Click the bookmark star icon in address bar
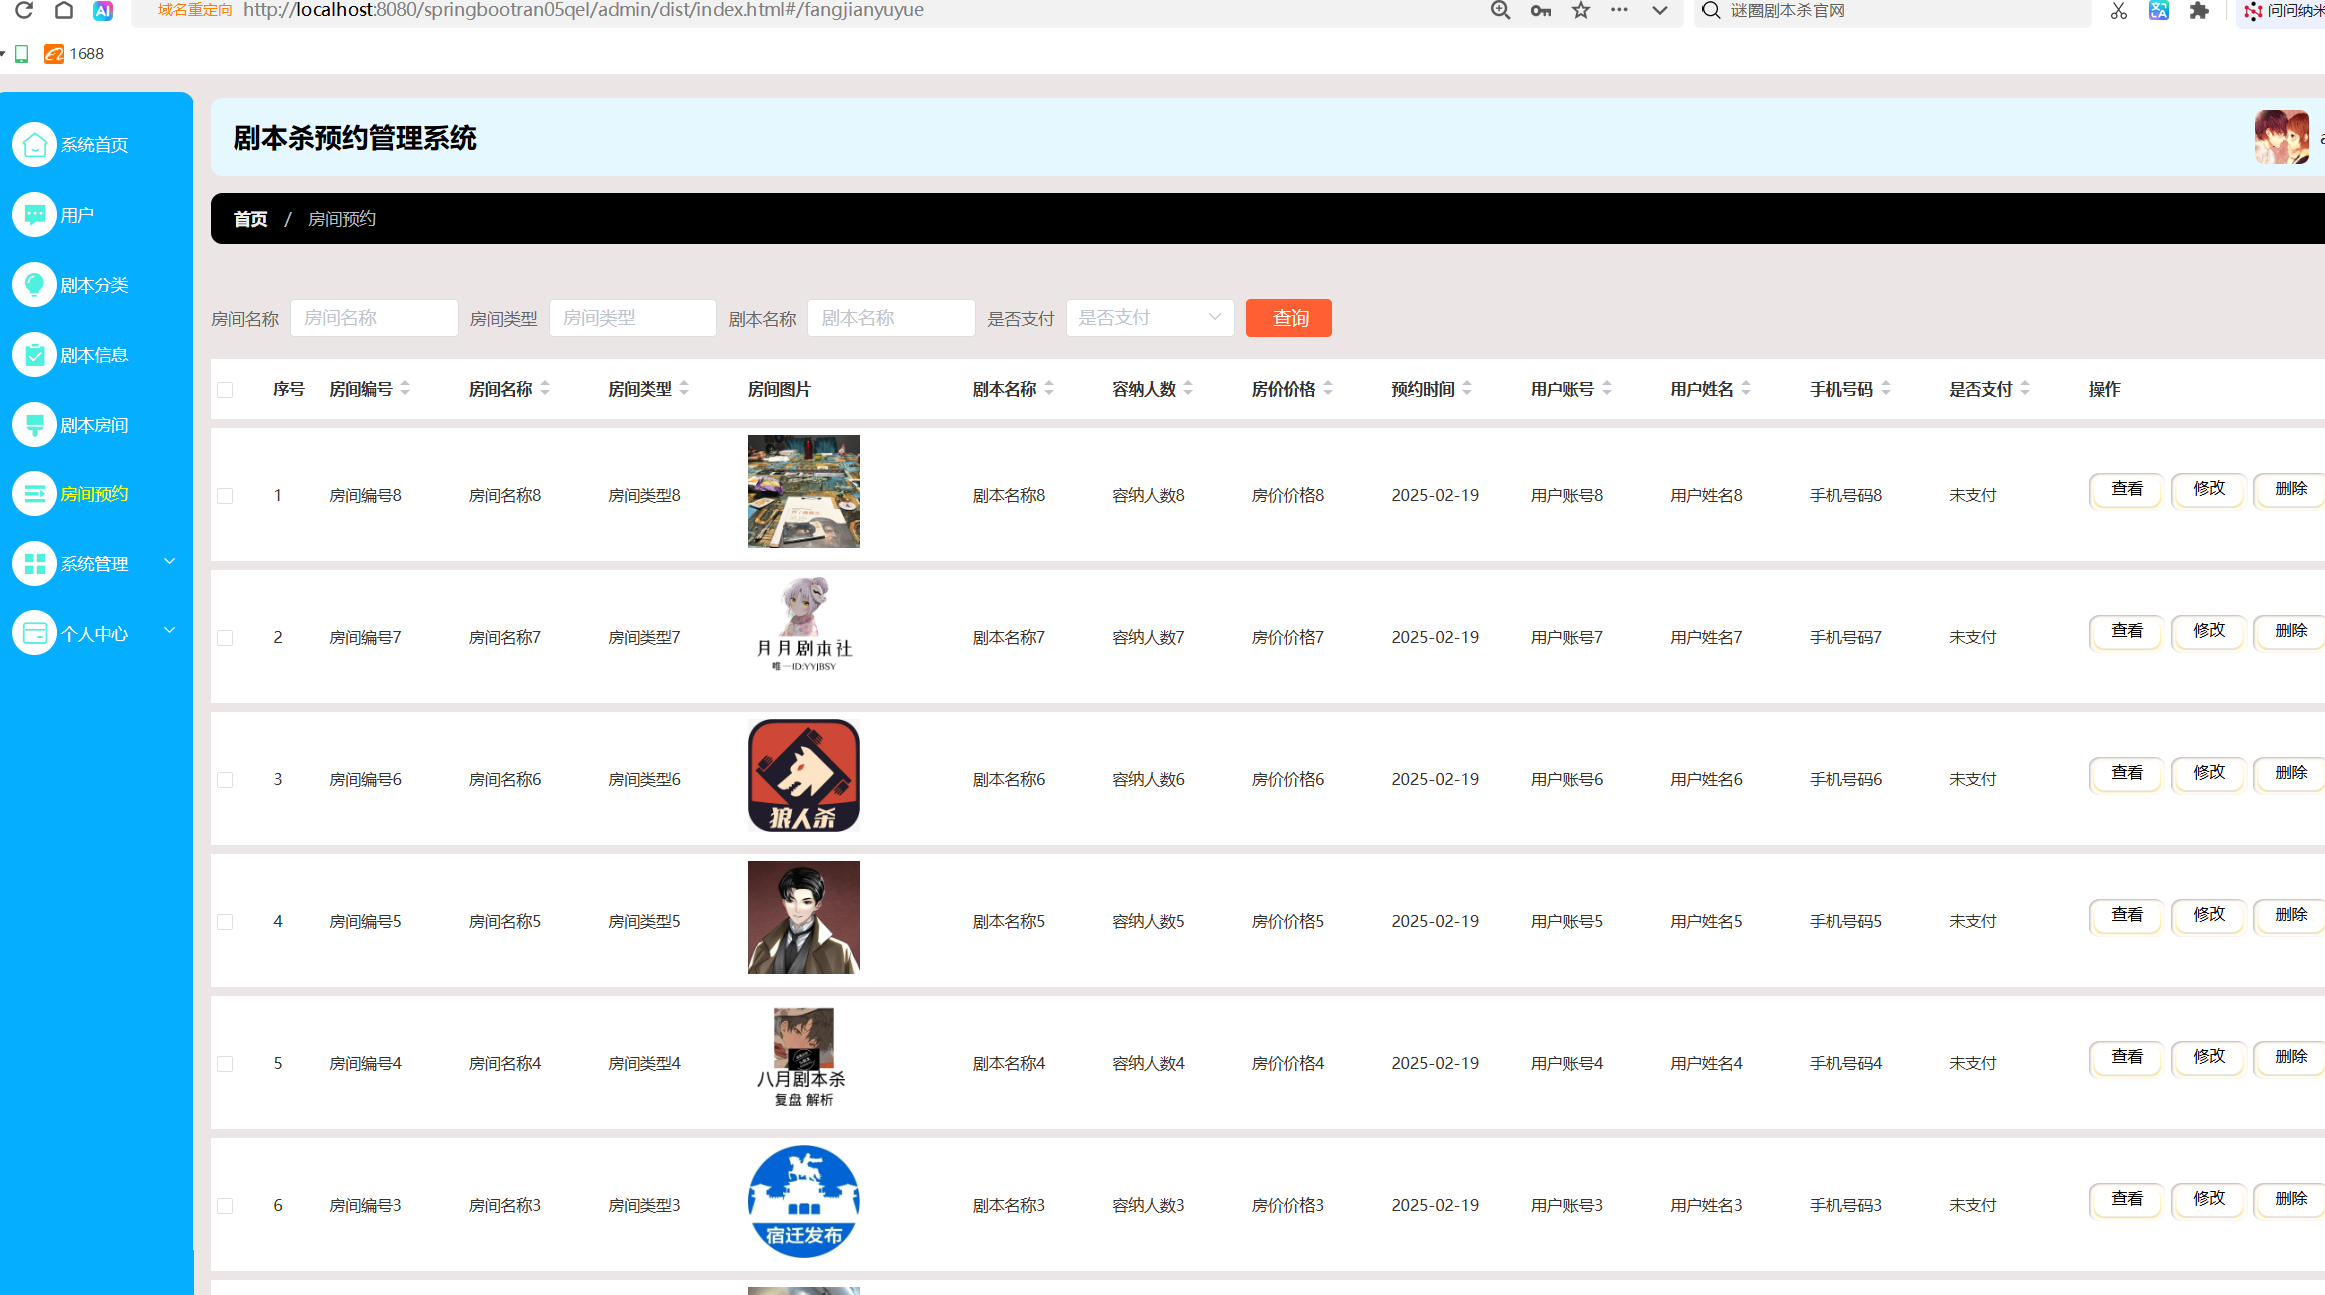This screenshot has width=2325, height=1295. pos(1580,10)
